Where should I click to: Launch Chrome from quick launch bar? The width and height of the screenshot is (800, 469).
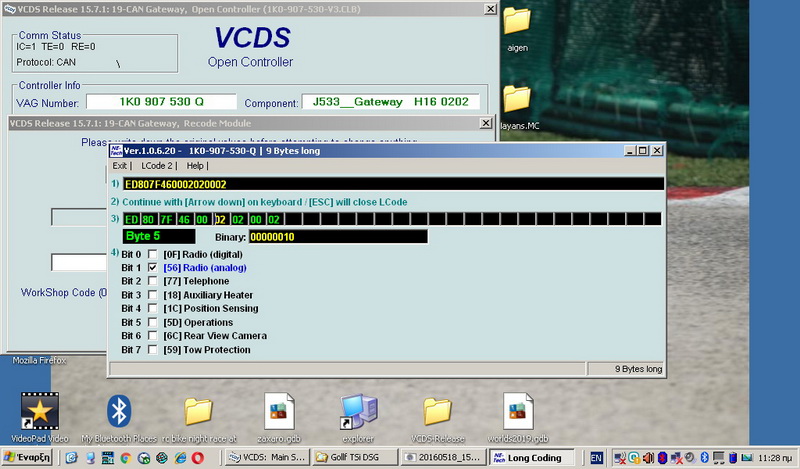tap(126, 458)
